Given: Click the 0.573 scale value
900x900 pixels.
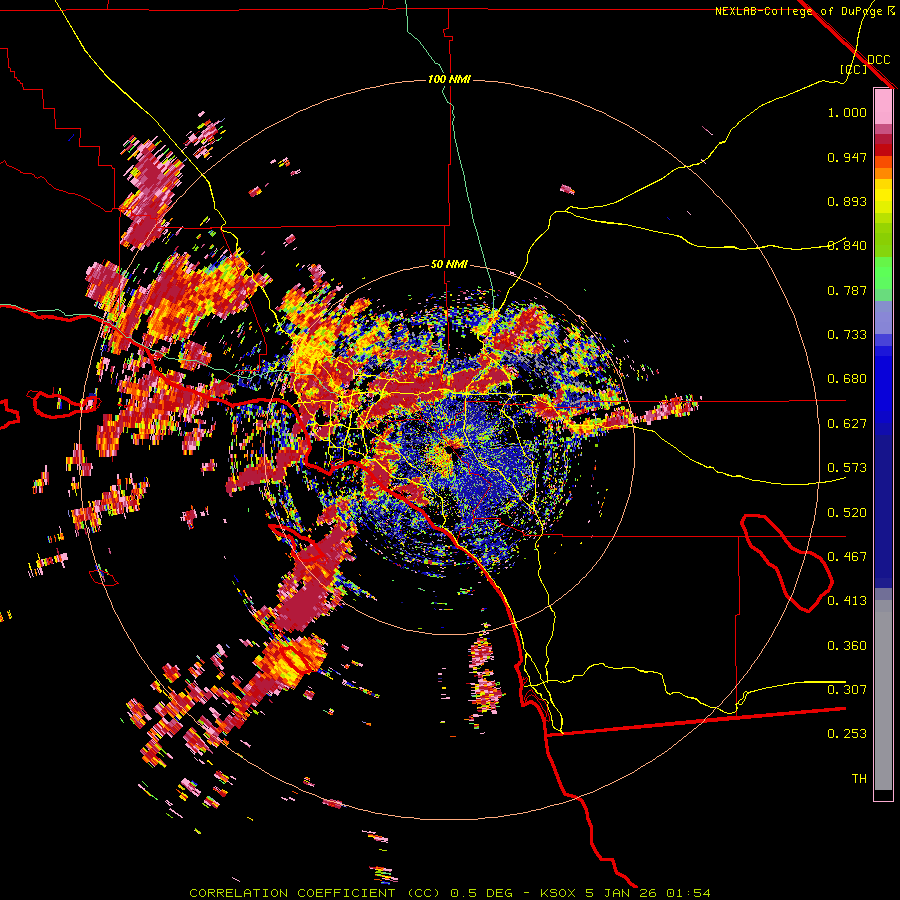Looking at the screenshot, I should tap(847, 468).
